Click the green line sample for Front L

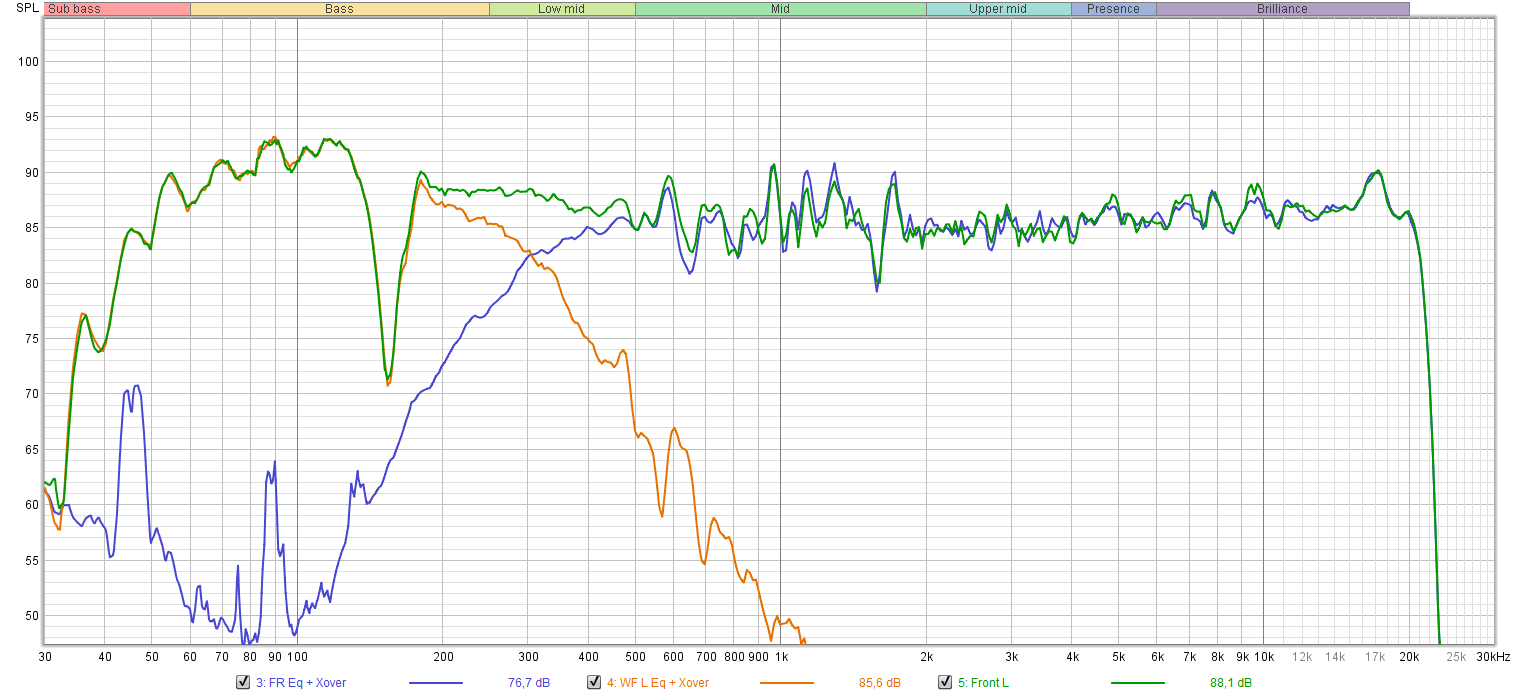1138,683
